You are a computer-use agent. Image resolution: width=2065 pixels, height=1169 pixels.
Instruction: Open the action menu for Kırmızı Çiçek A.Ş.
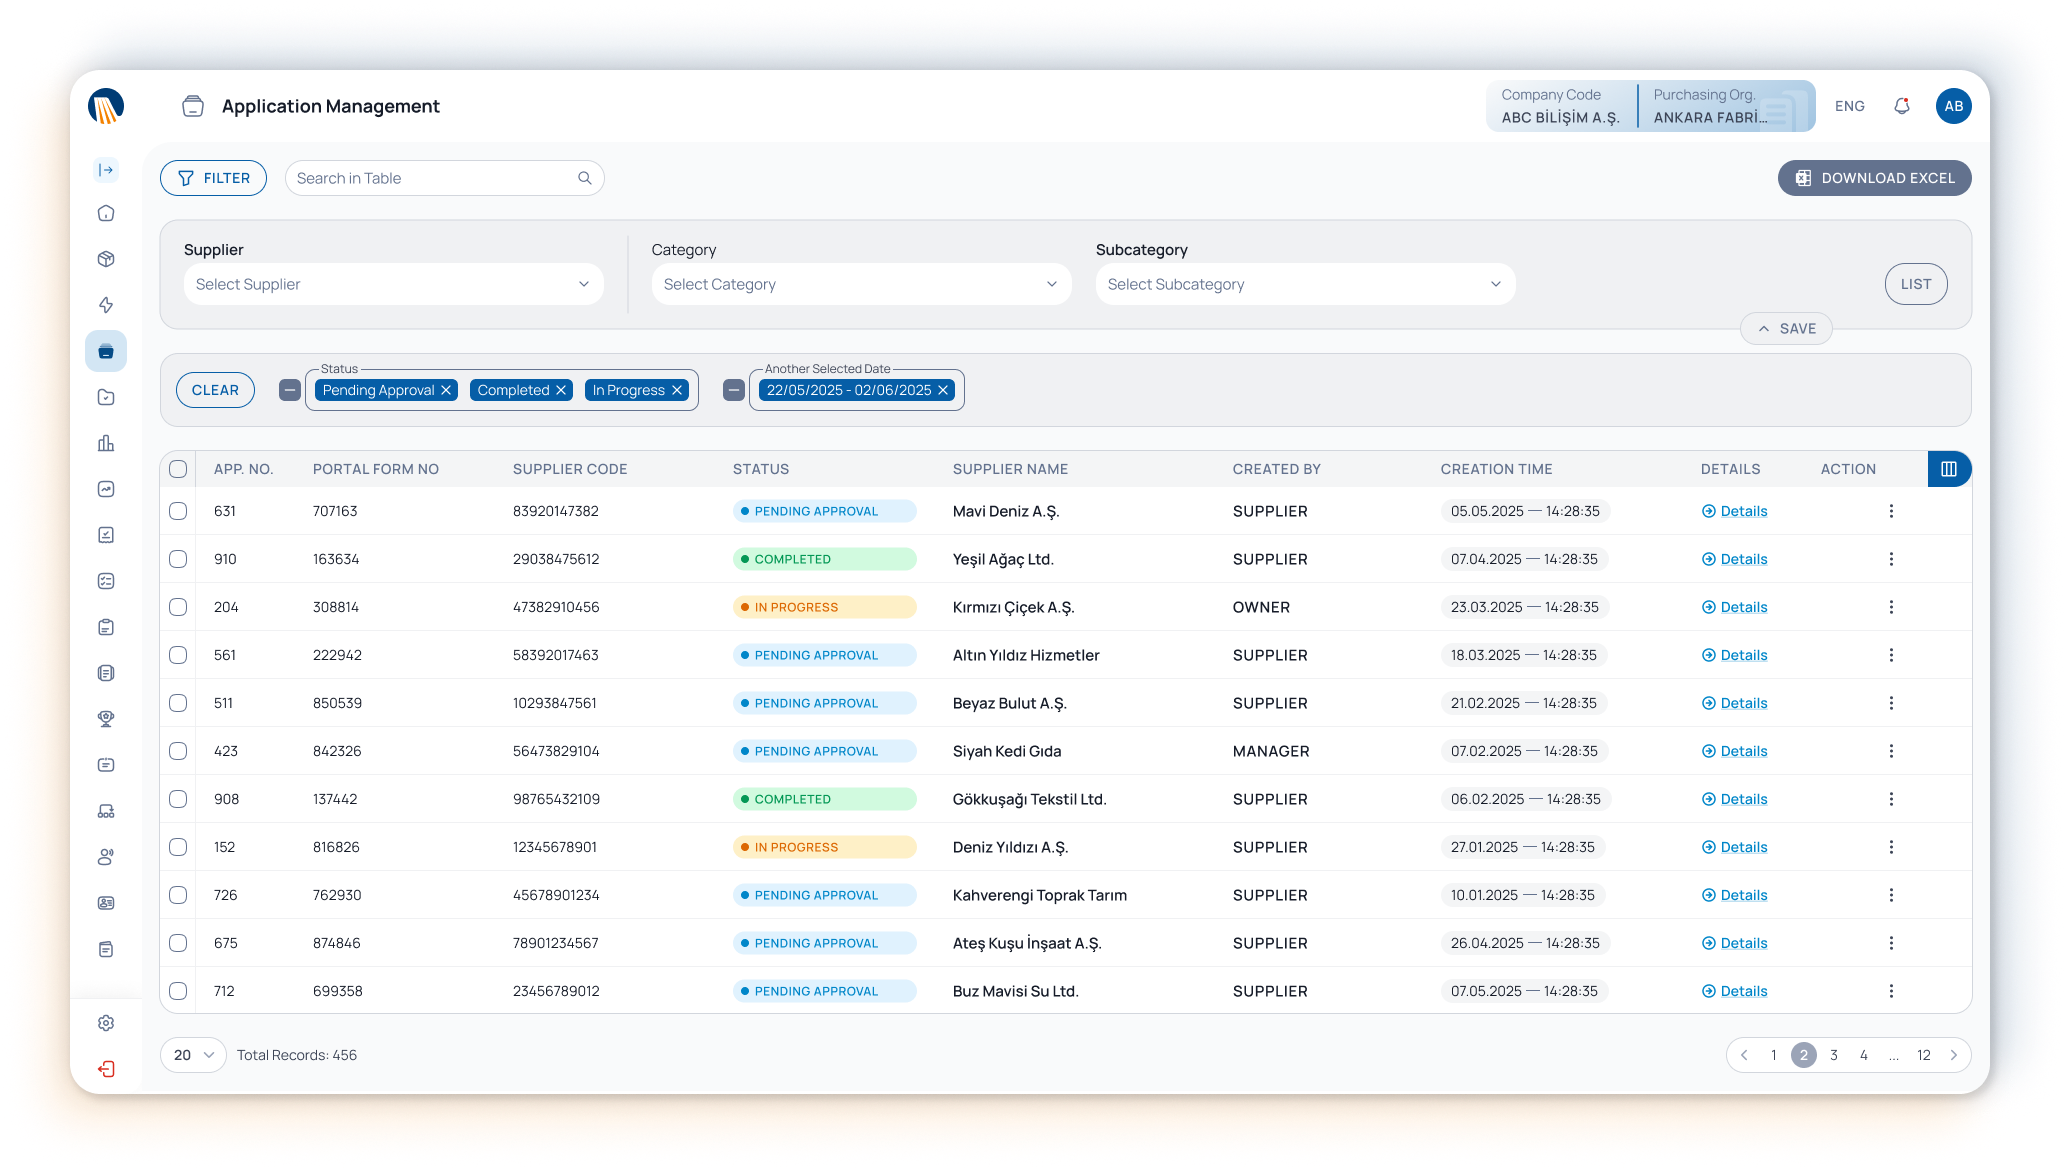(x=1891, y=607)
